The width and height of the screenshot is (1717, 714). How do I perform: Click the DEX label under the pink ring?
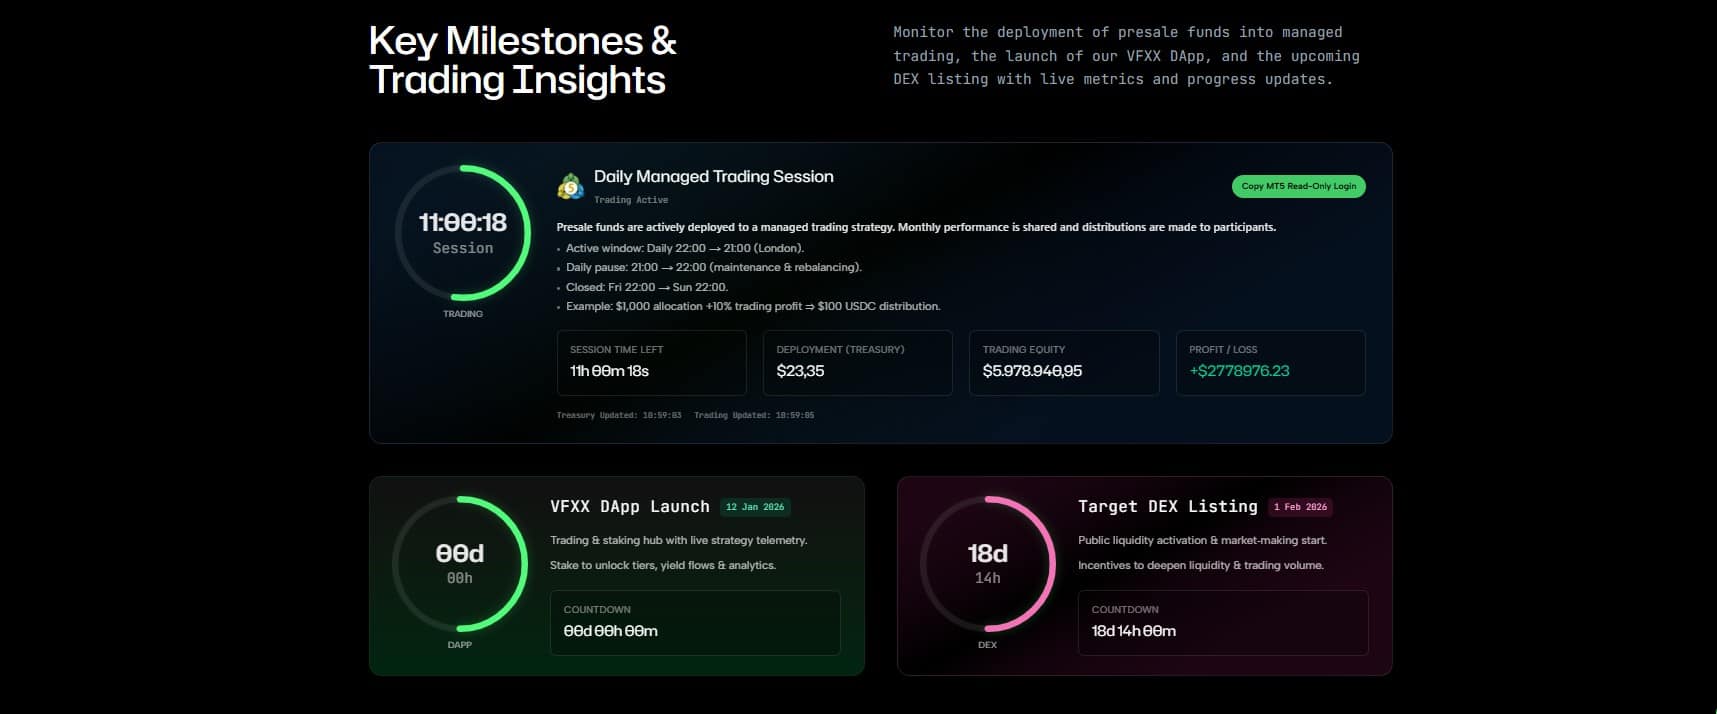click(x=988, y=645)
